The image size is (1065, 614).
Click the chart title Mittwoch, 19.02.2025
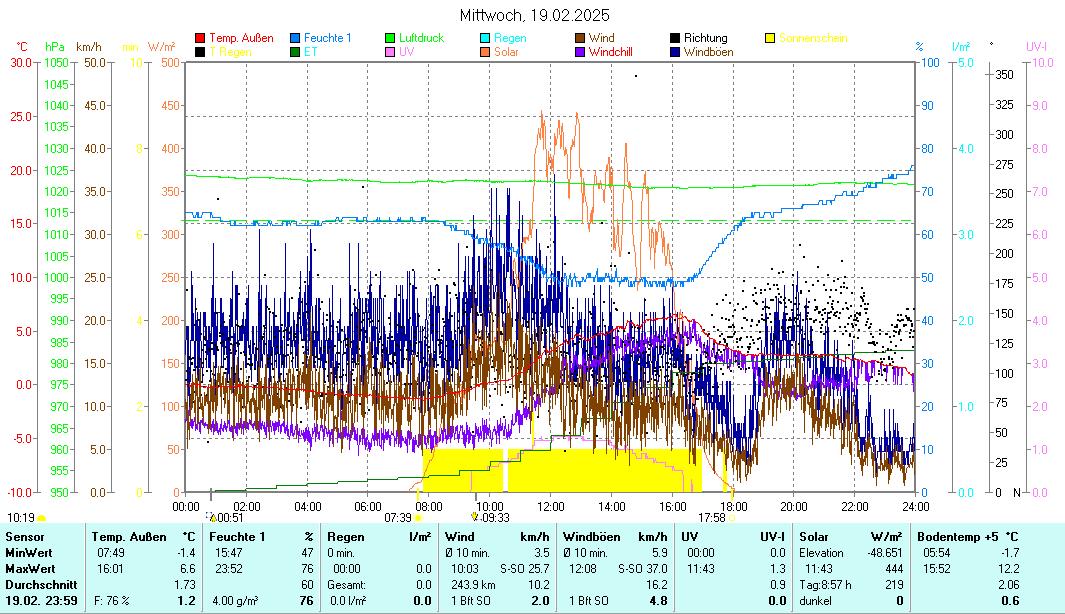(534, 15)
